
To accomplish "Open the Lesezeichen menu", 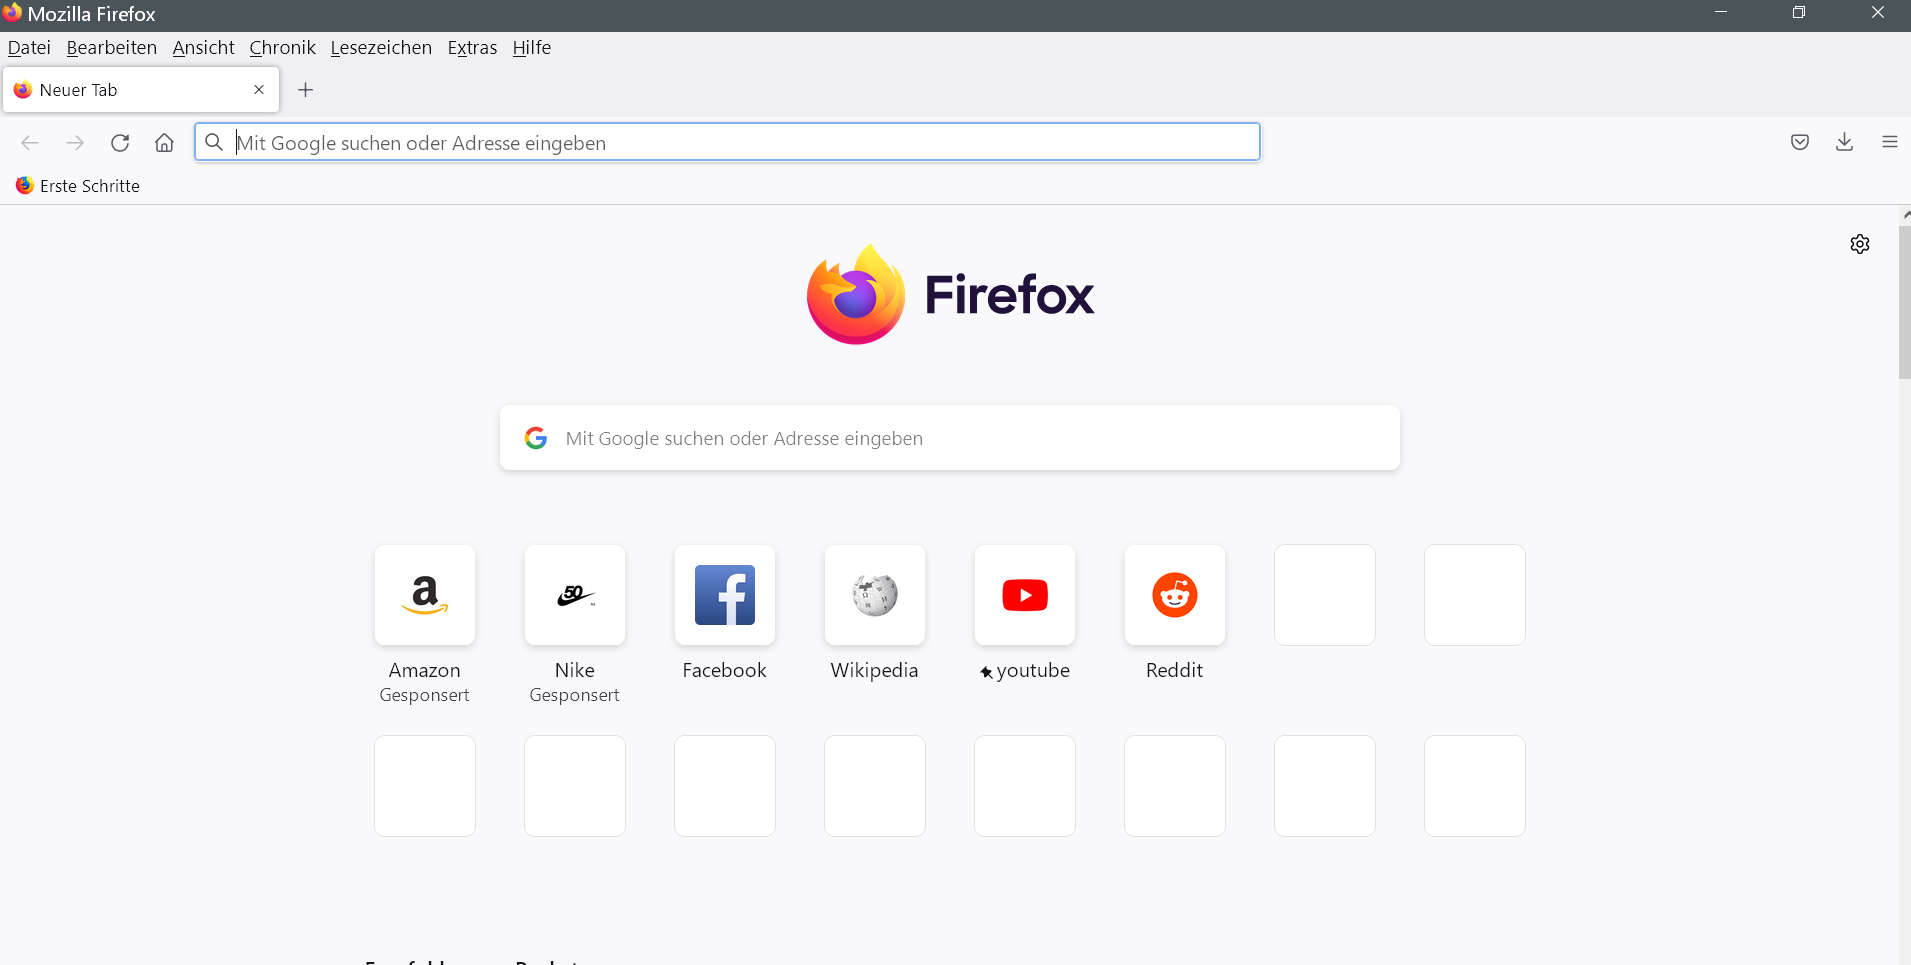I will coord(381,48).
